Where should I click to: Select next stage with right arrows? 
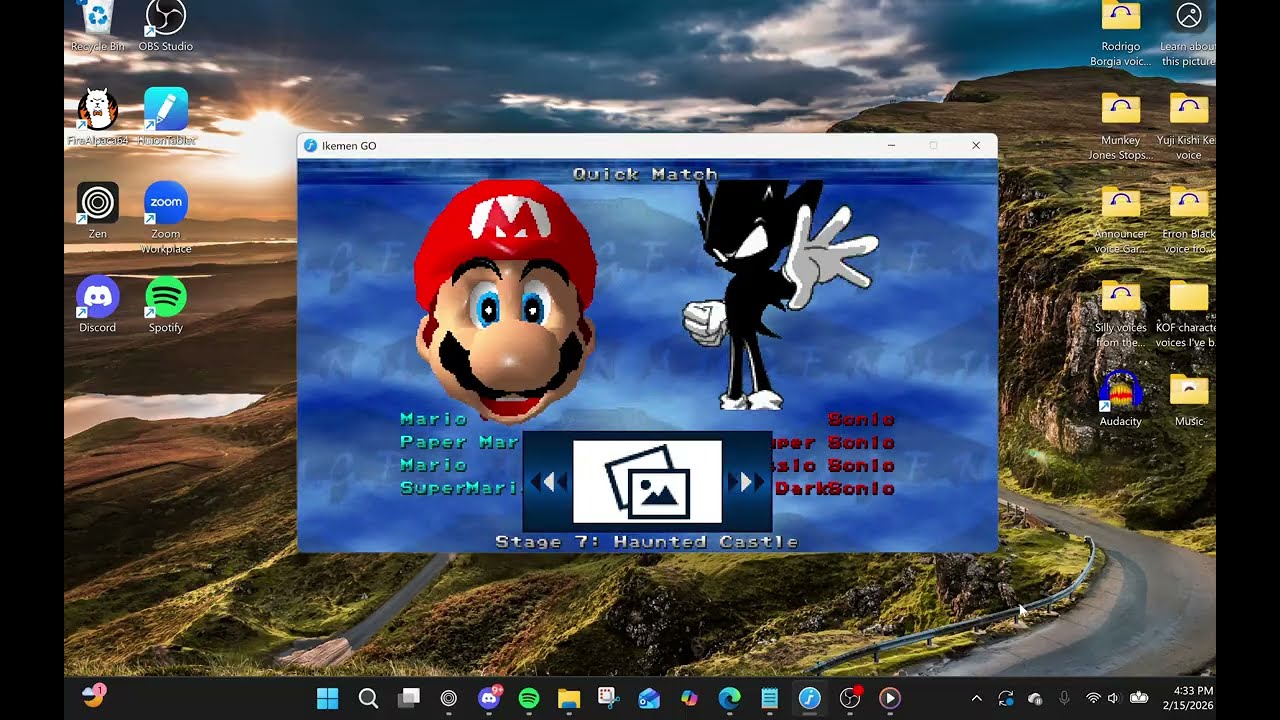tap(745, 482)
